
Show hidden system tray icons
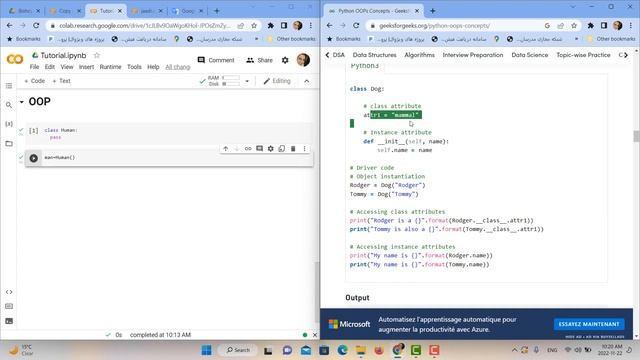tap(514, 350)
